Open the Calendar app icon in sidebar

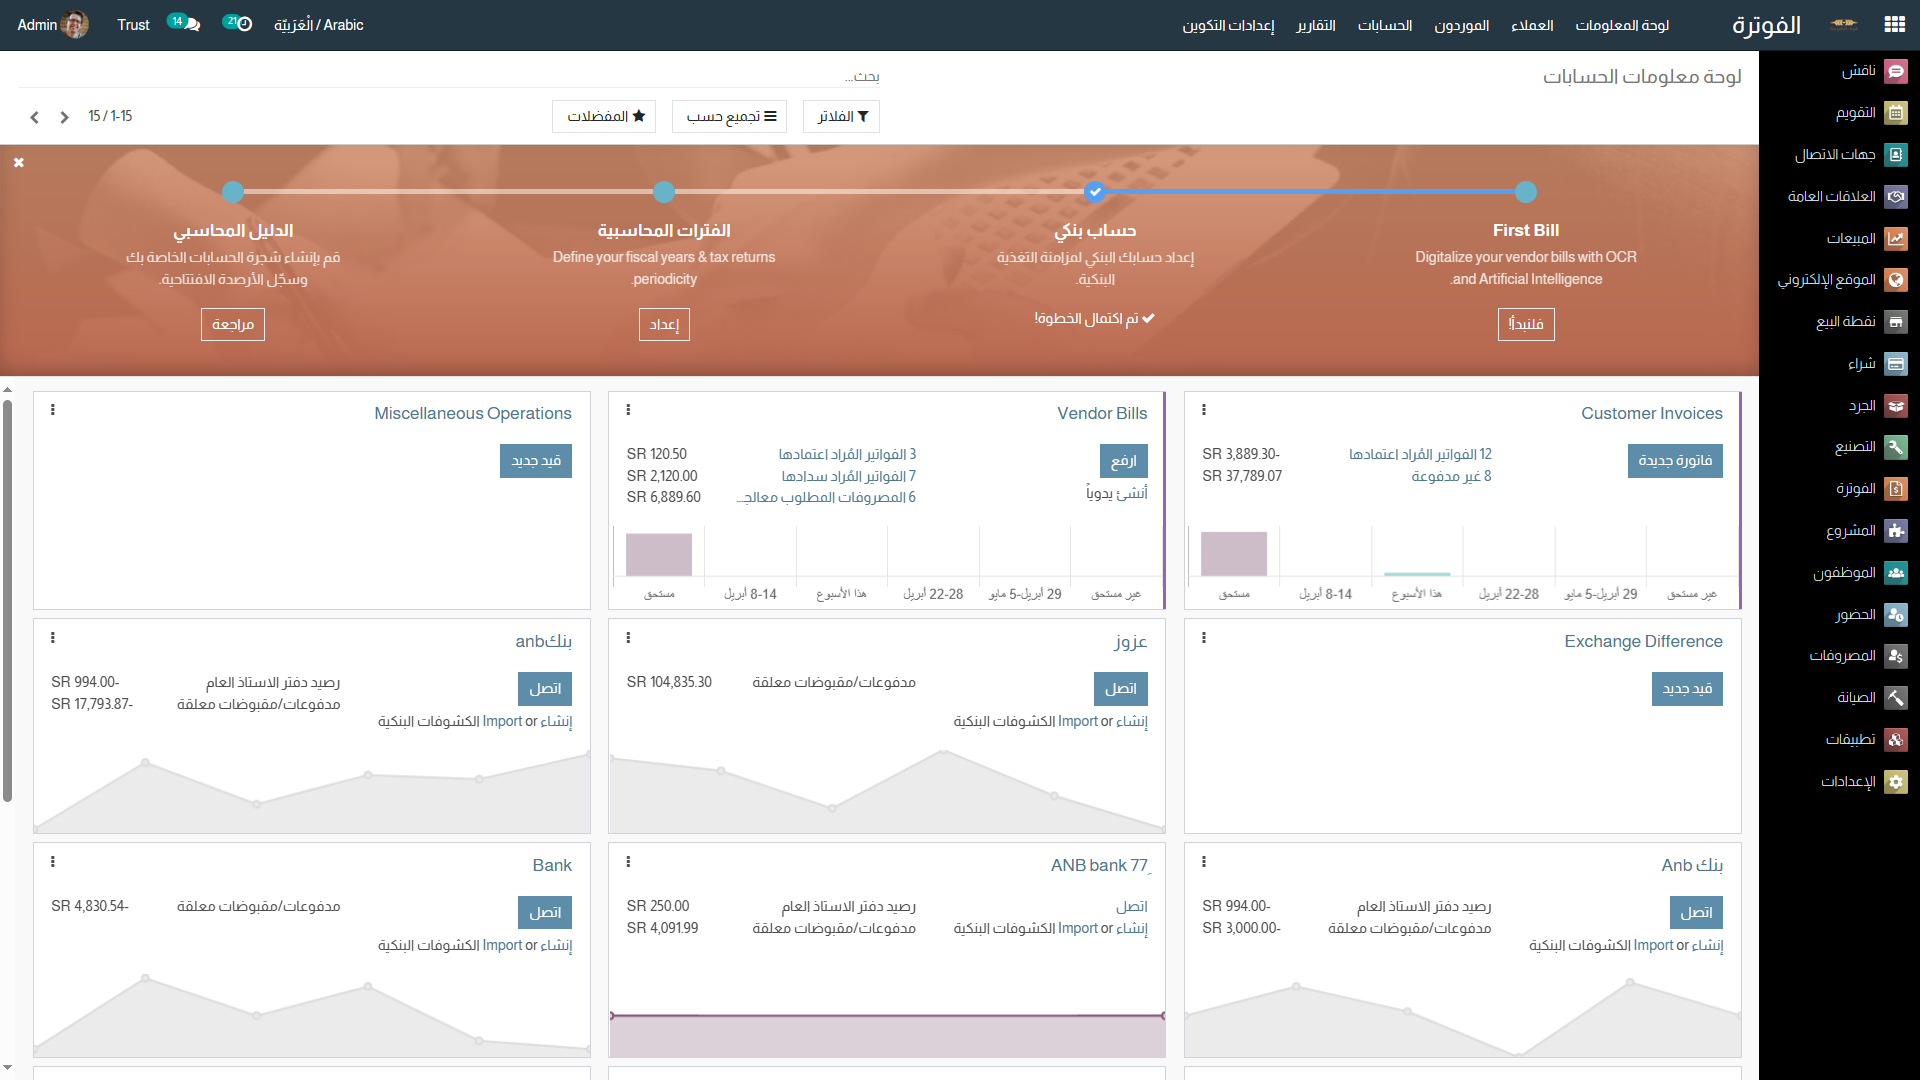[1895, 113]
